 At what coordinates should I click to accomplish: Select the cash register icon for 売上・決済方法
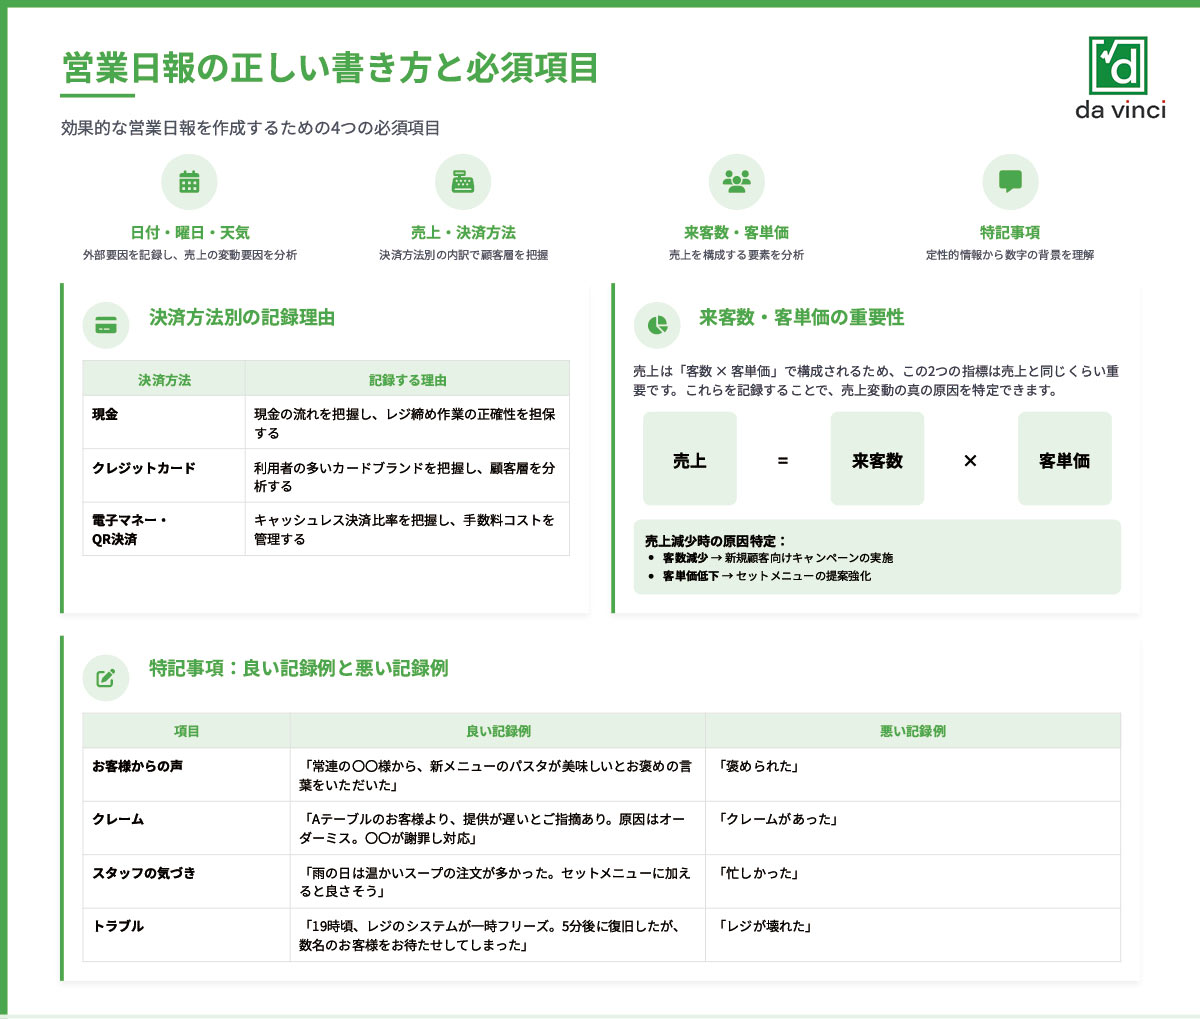tap(462, 181)
